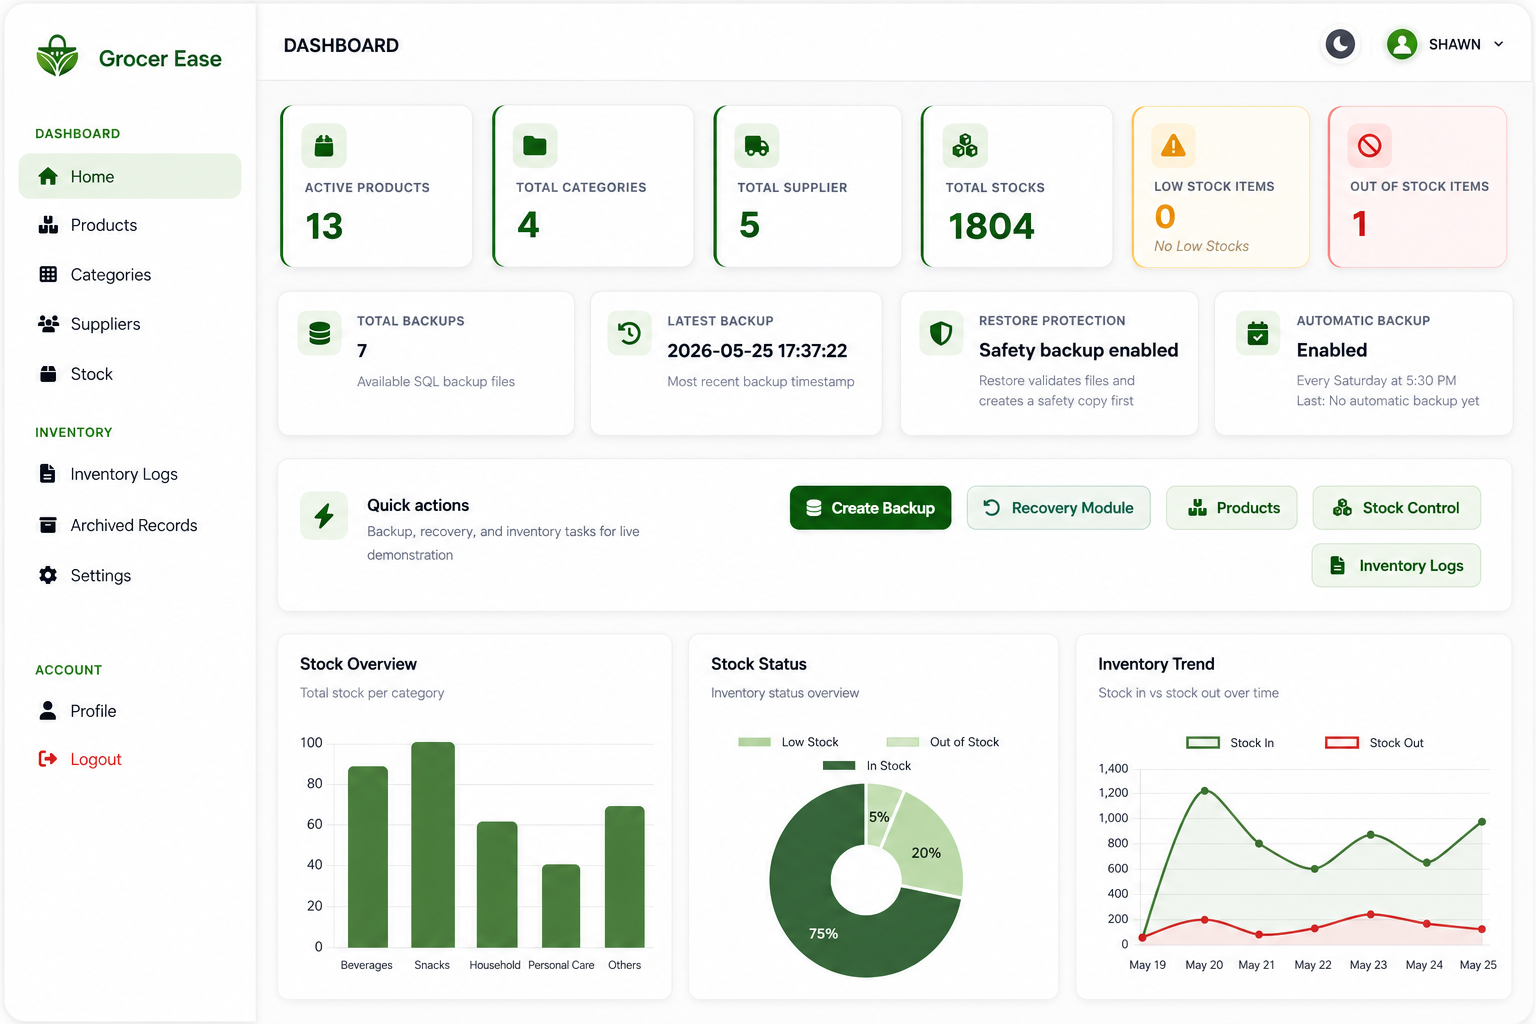Click the Quick actions lightning bolt icon
The width and height of the screenshot is (1536, 1024).
pyautogui.click(x=324, y=516)
